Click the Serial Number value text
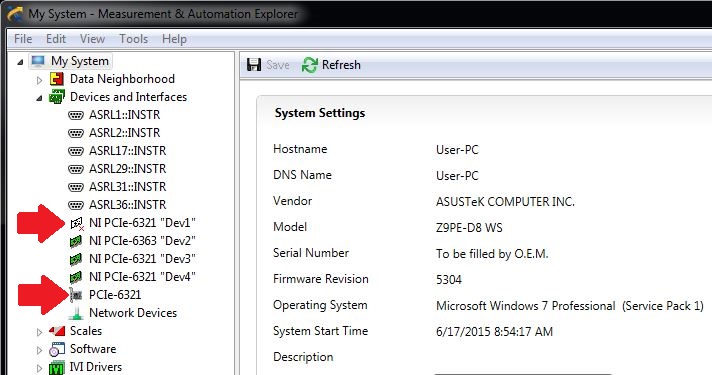 coord(492,254)
